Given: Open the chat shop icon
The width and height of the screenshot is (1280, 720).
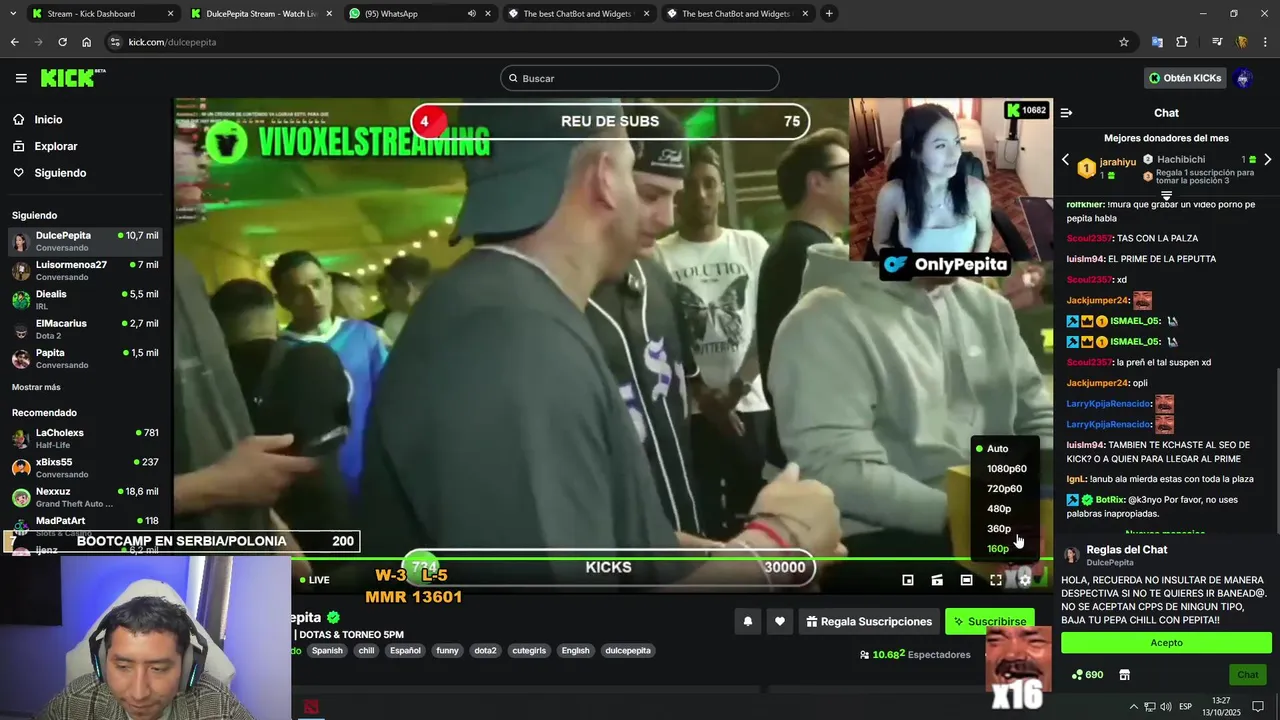Looking at the screenshot, I should 1124,675.
